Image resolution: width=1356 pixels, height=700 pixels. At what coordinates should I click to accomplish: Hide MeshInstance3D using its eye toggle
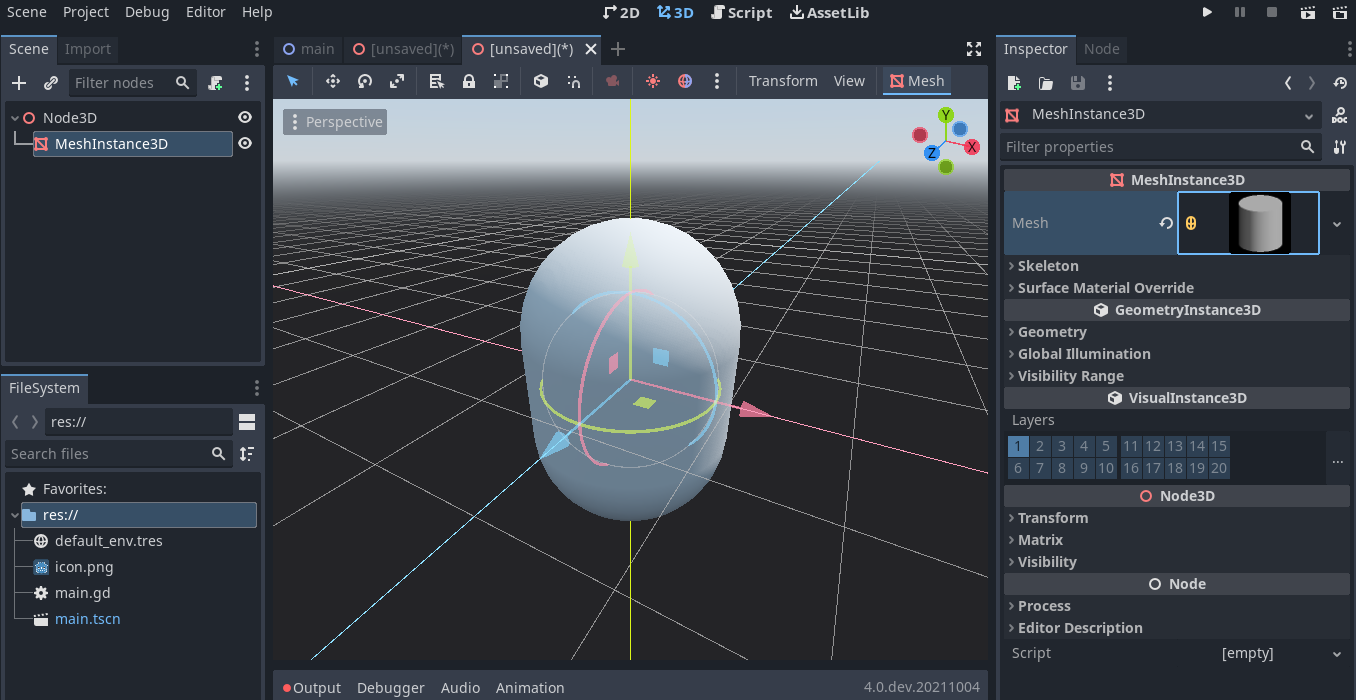click(244, 143)
